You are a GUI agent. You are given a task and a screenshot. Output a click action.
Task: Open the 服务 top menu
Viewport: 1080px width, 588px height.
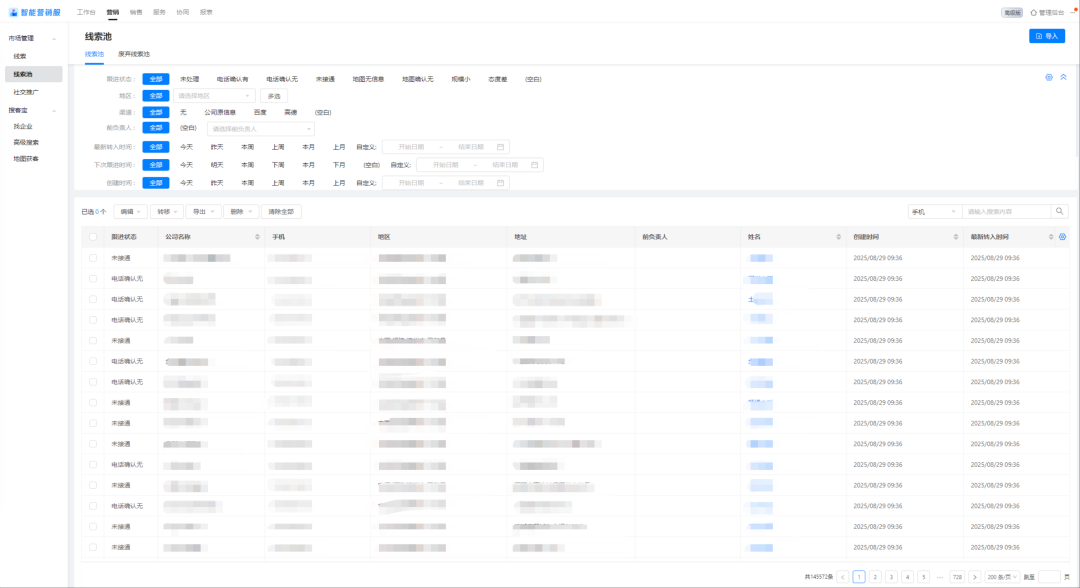pos(159,12)
